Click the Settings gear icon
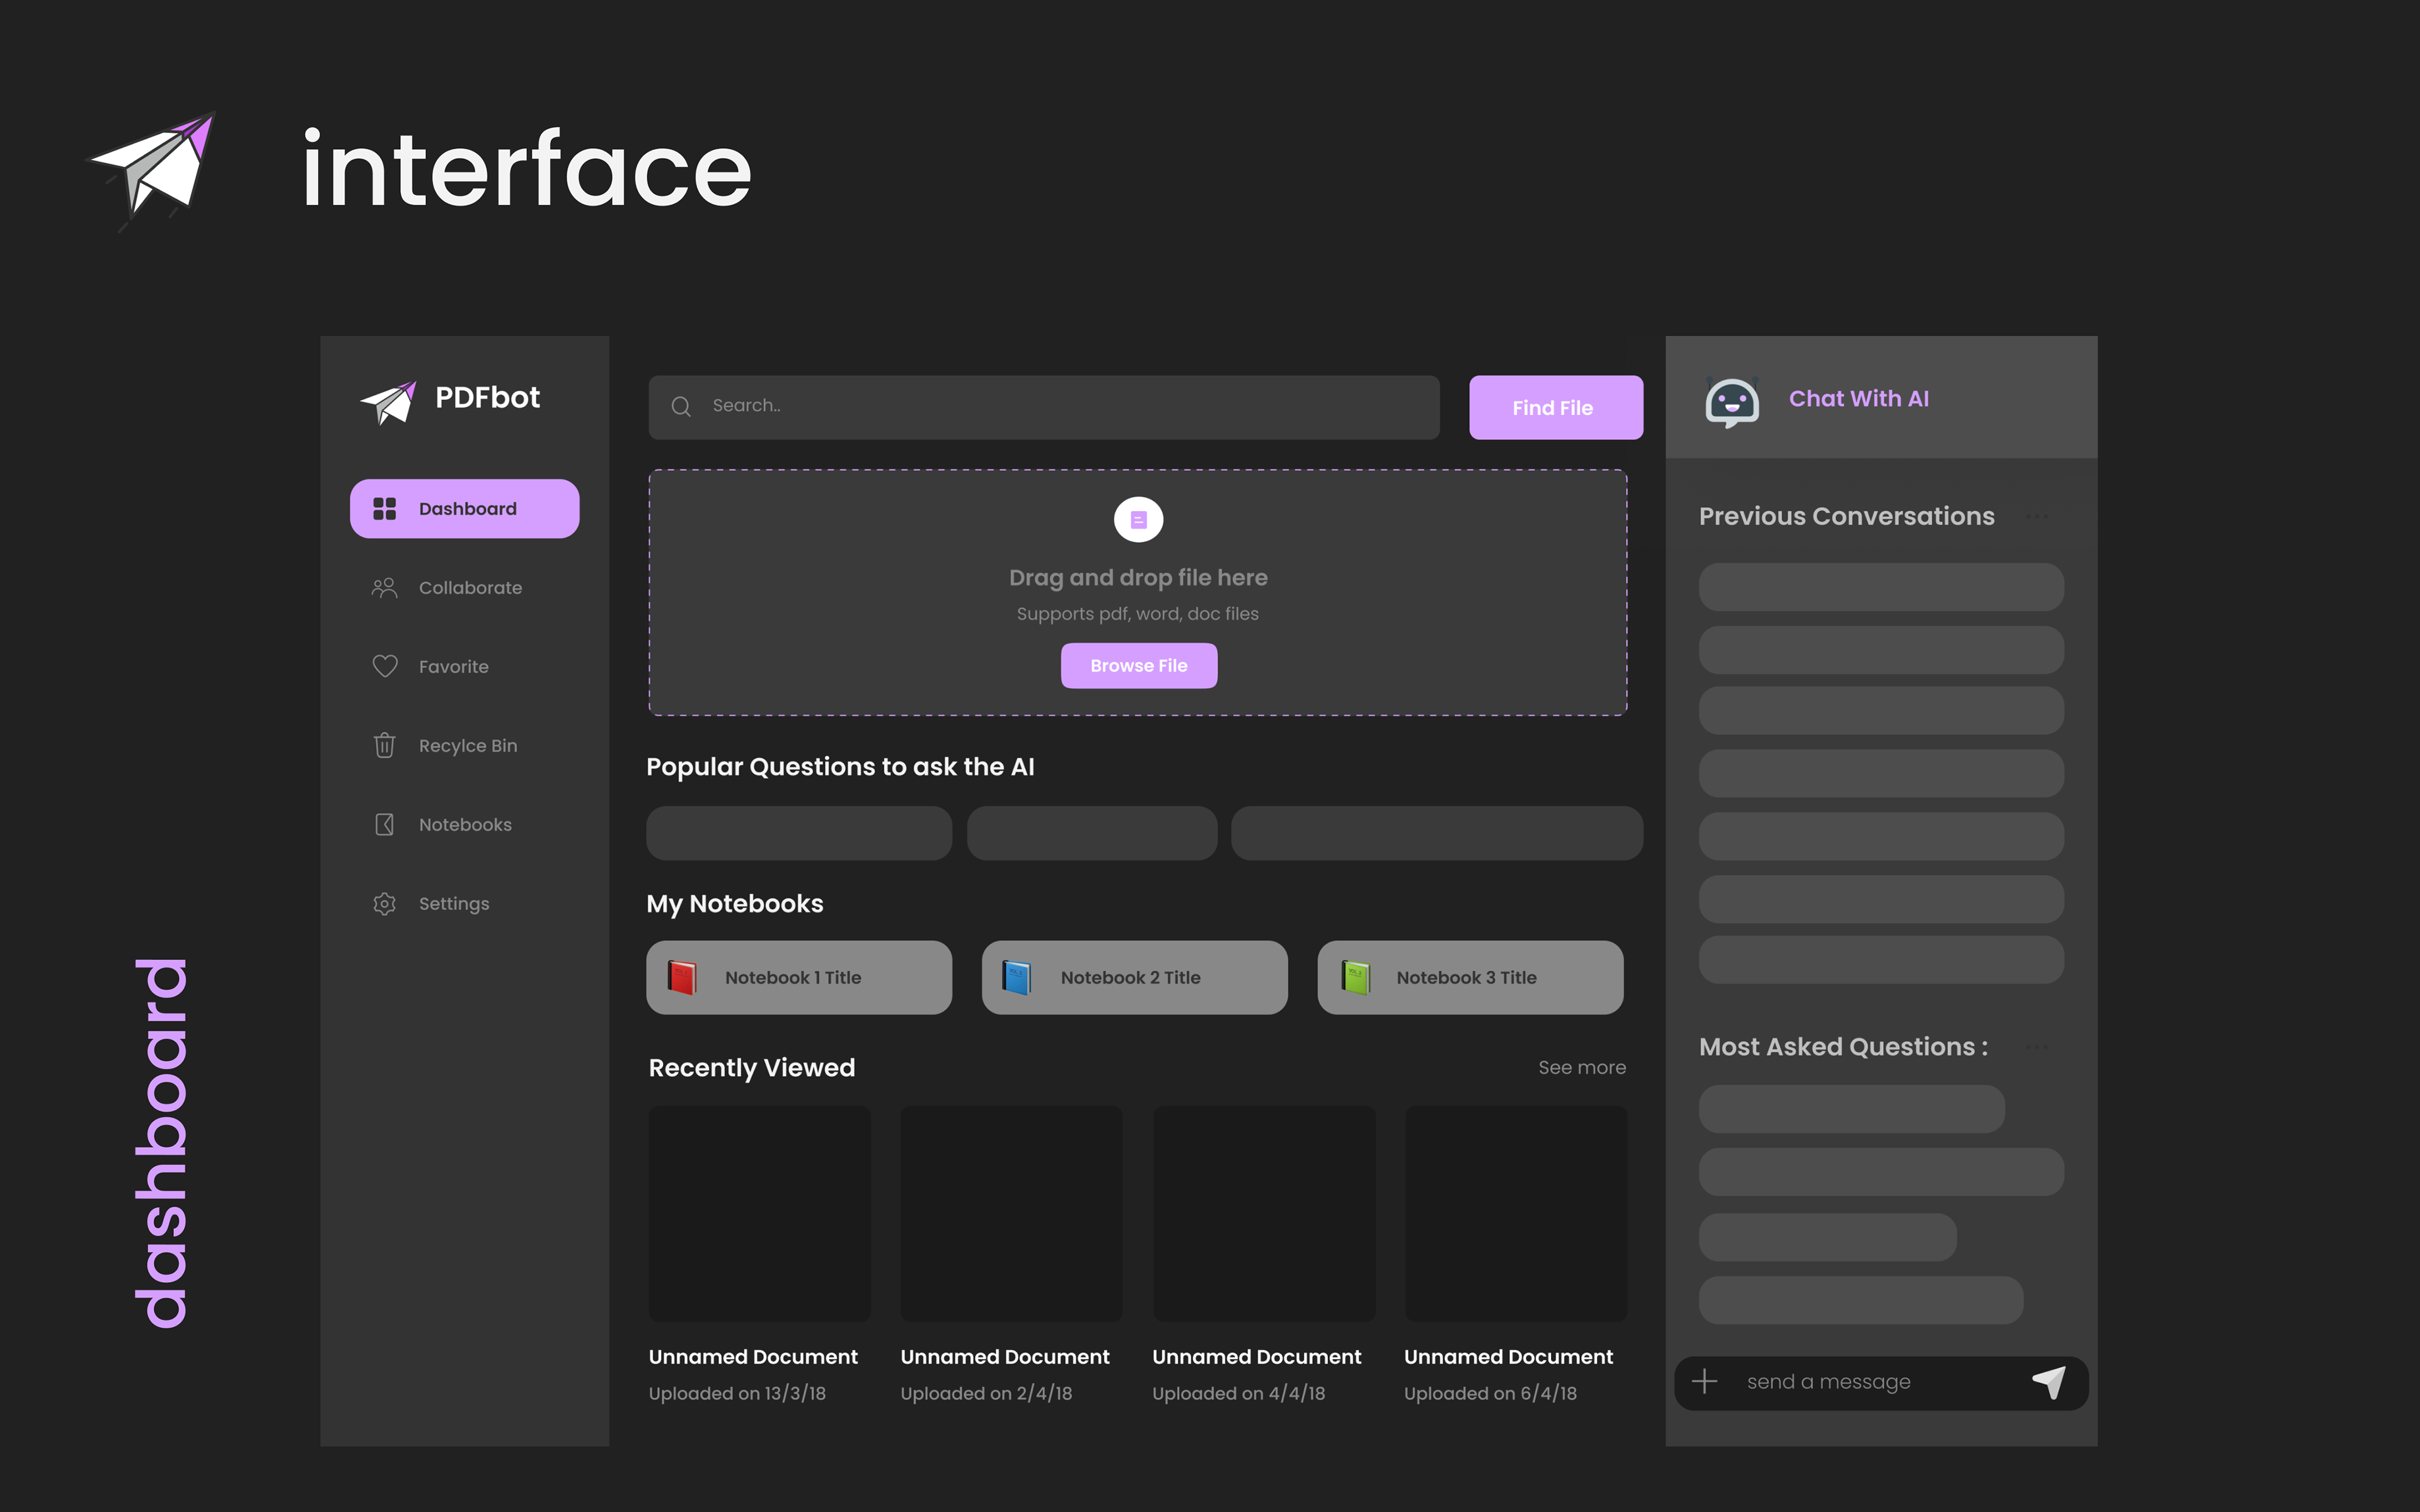This screenshot has width=2420, height=1512. (x=384, y=904)
